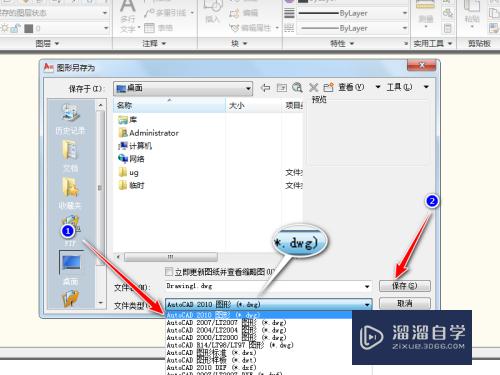Open the file name dropdown arrow
This screenshot has width=500, height=375.
click(367, 286)
